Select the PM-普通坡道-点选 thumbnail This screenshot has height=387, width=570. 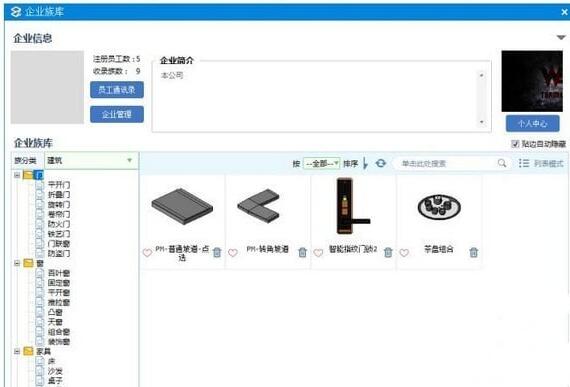click(182, 206)
